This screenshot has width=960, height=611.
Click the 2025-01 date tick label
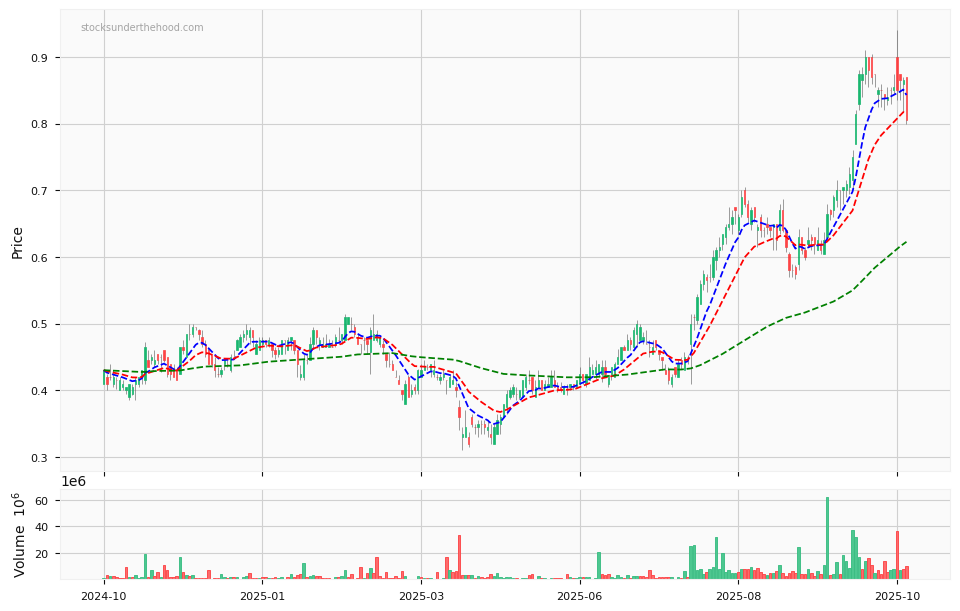pos(262,596)
